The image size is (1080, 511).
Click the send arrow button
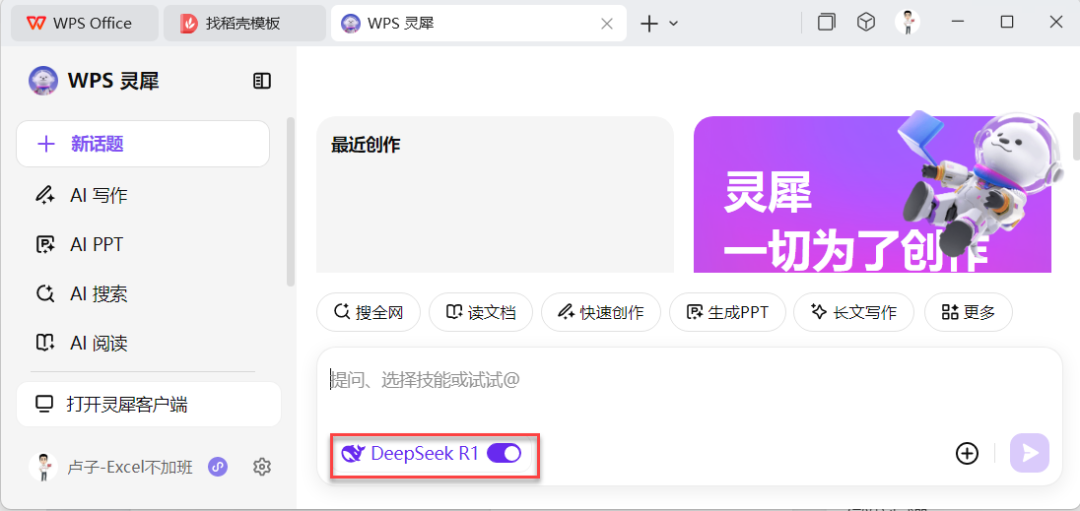1030,453
